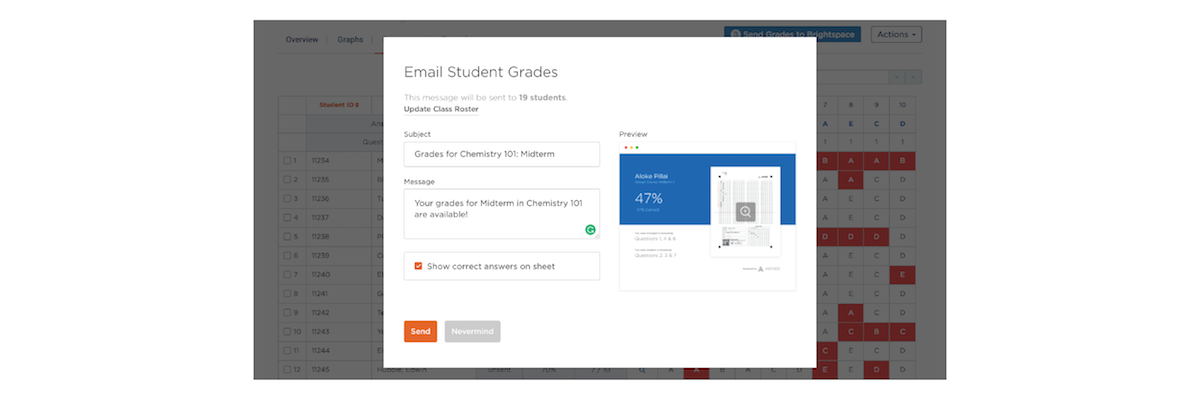This screenshot has height=400, width=1200.
Task: Click the Nevermind button
Action: pyautogui.click(x=472, y=331)
